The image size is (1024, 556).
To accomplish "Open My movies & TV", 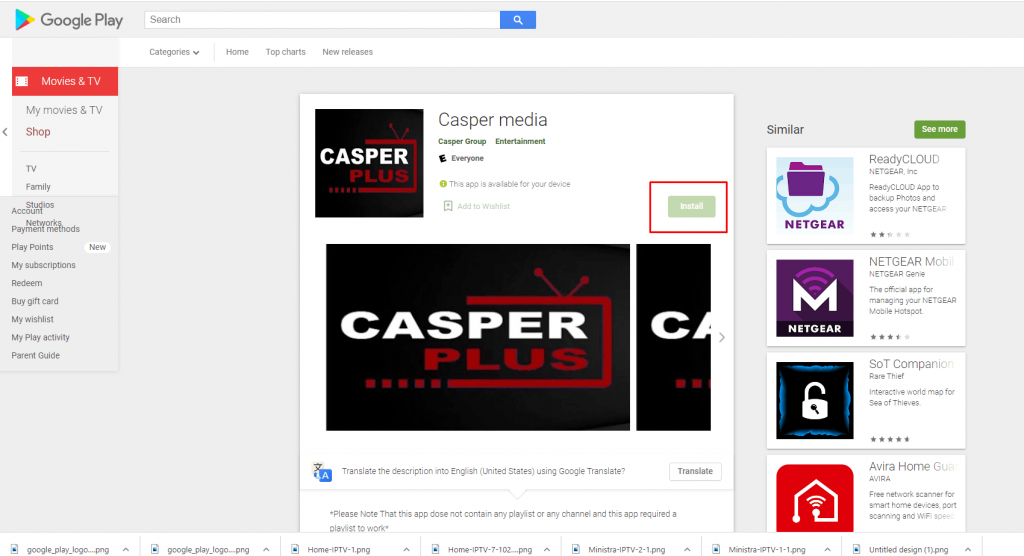I will [64, 110].
